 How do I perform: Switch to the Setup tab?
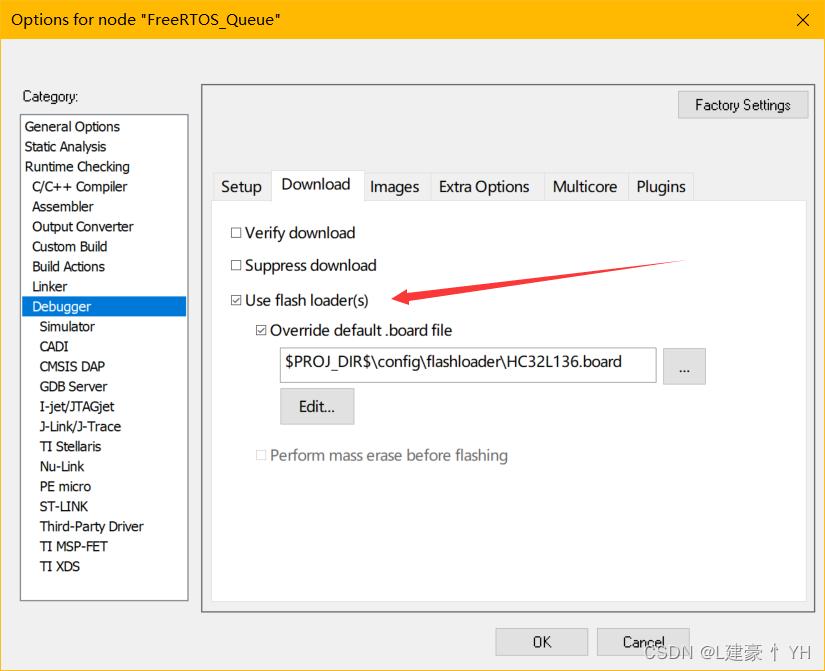(x=242, y=187)
